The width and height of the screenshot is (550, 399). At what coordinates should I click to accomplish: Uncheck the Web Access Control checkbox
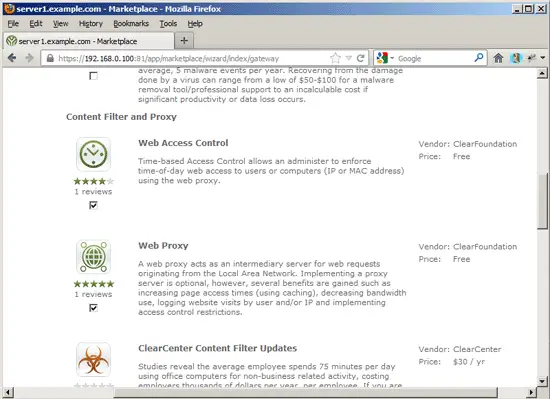pos(93,205)
